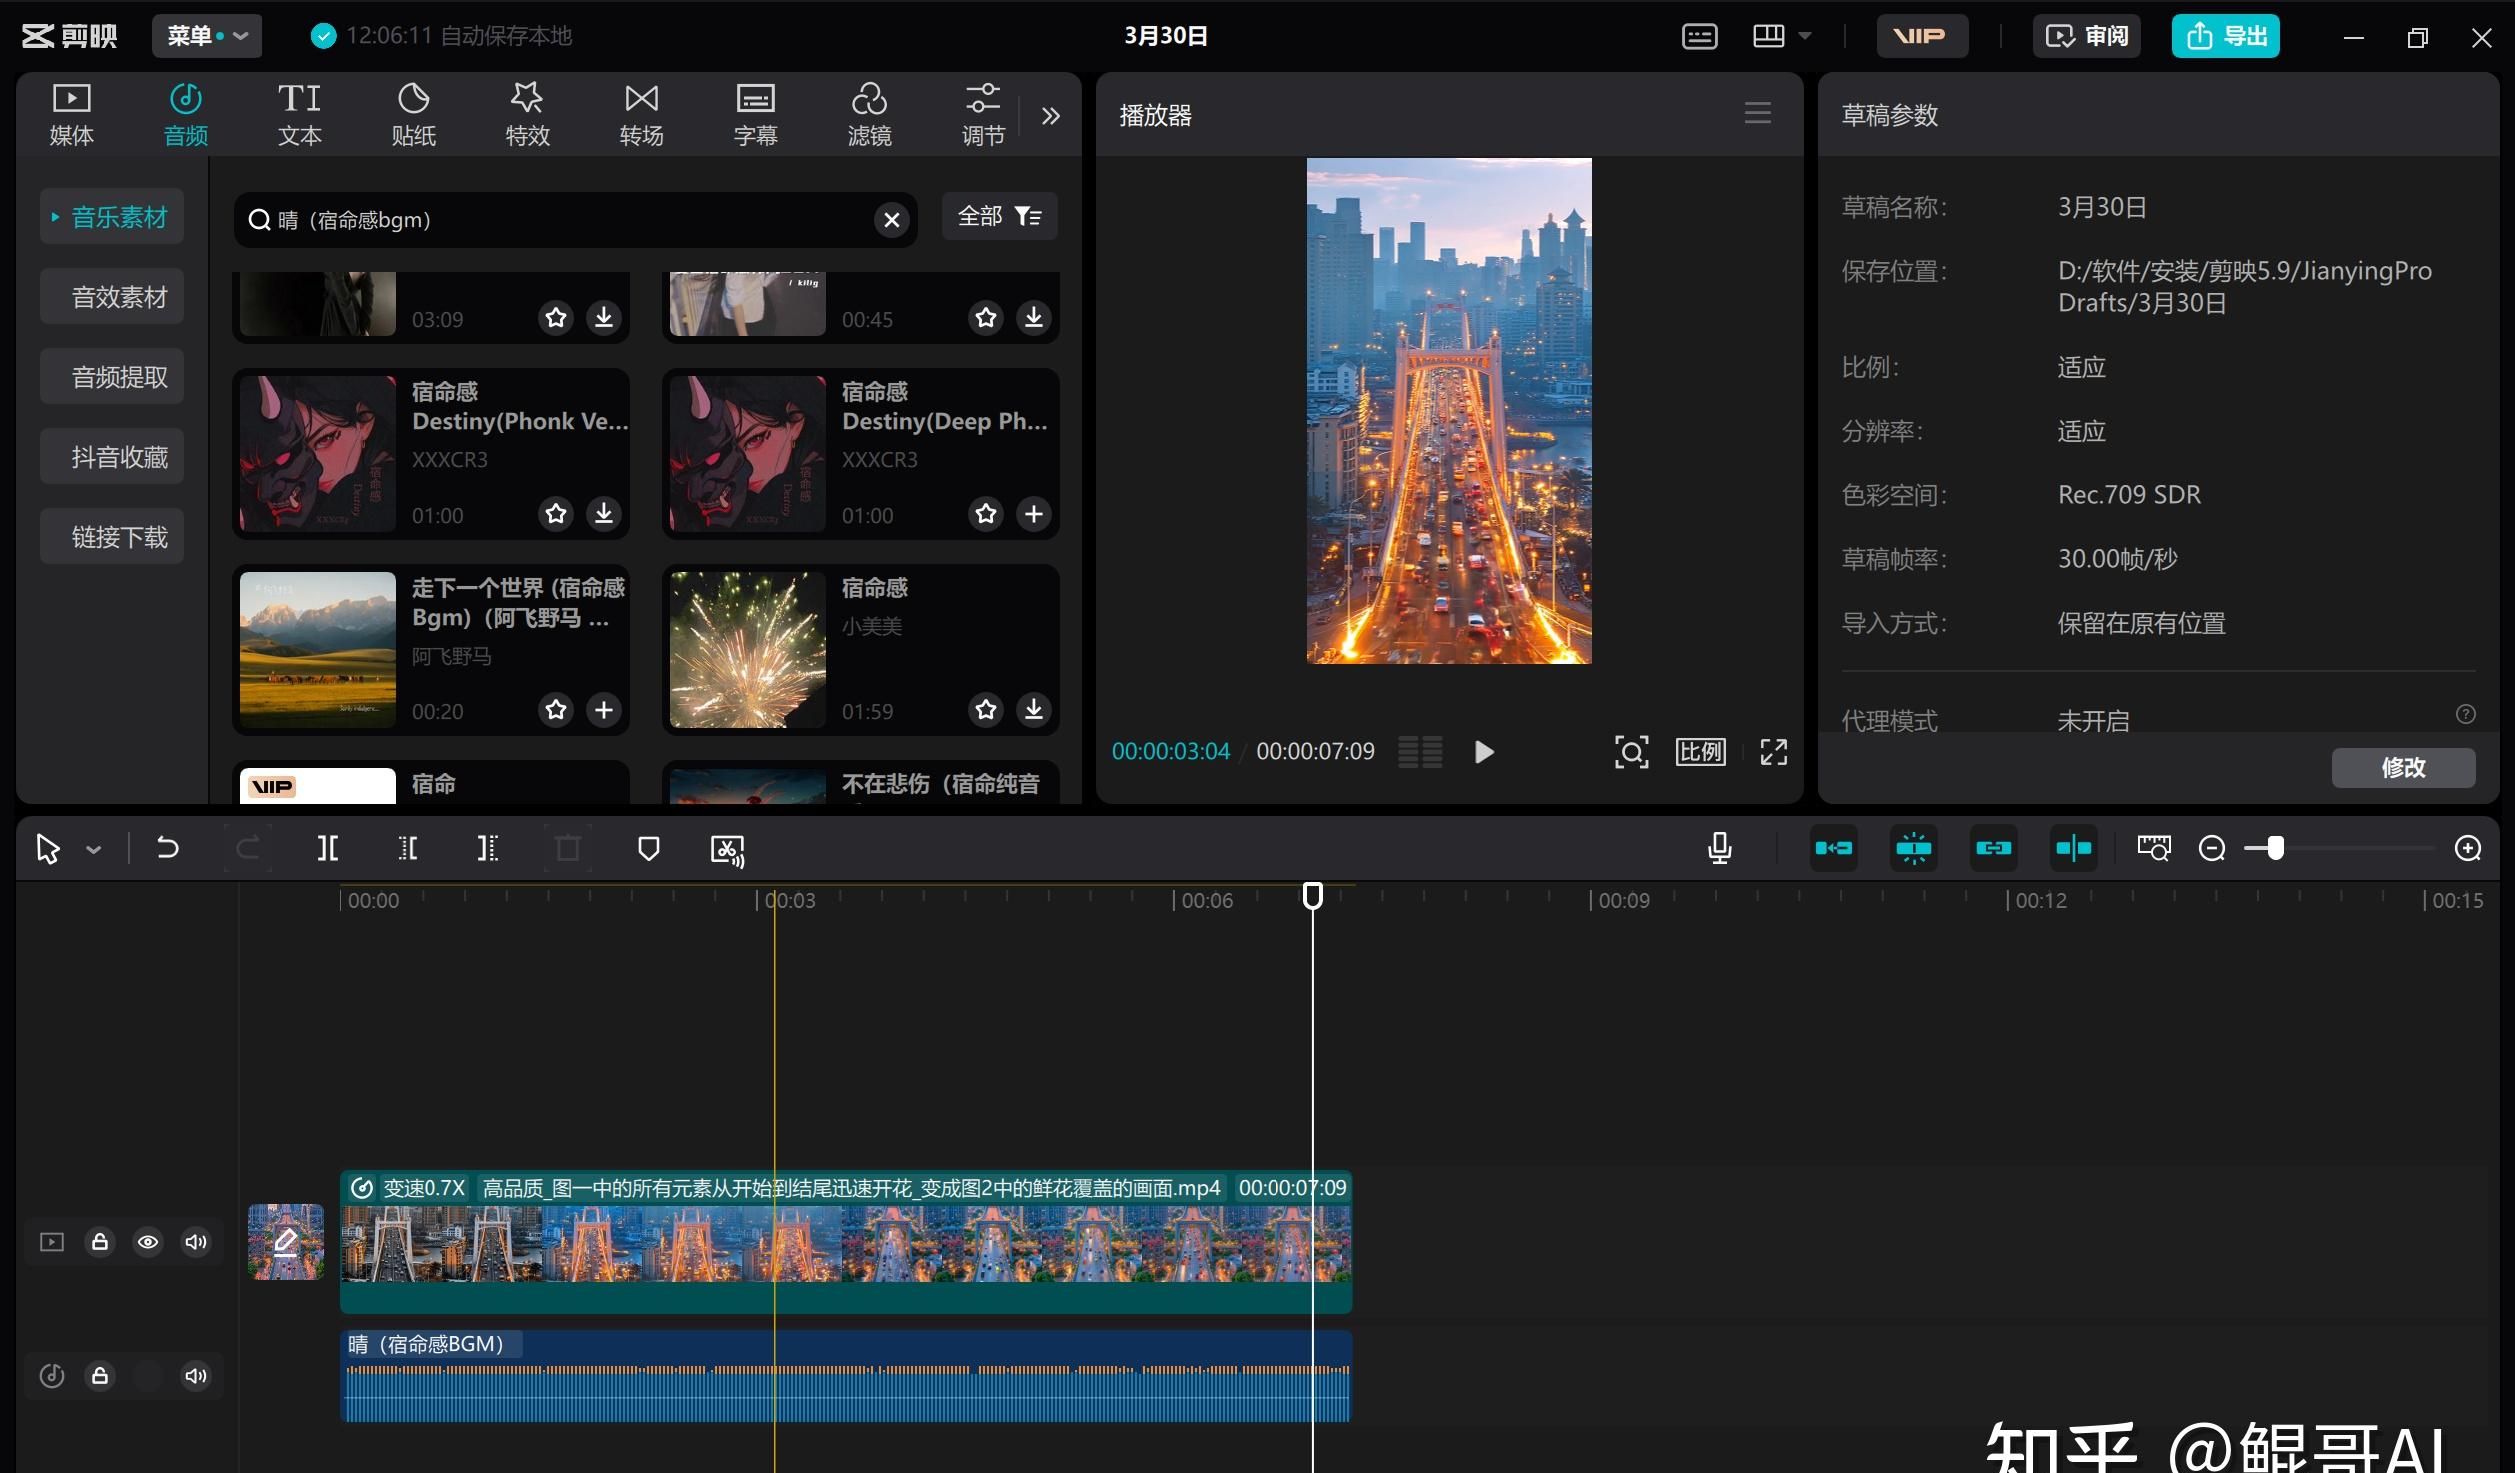Favorite the 宿命感 小美美 track

coord(986,710)
